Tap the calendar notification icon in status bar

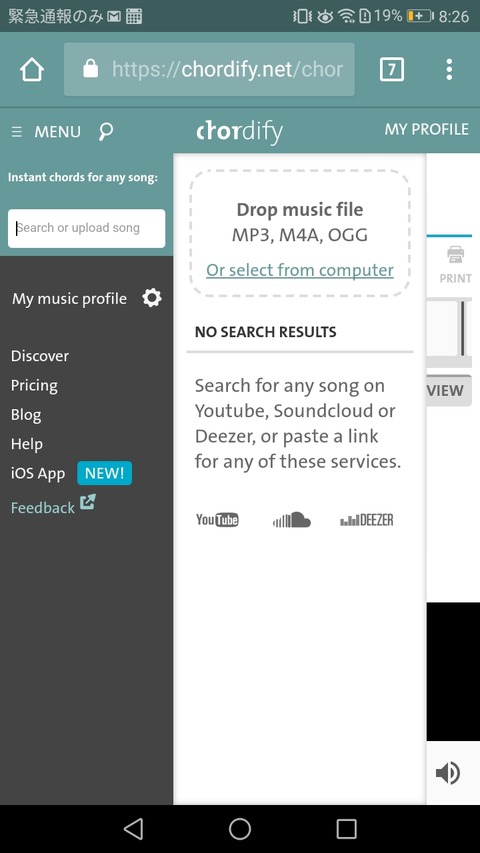134,17
